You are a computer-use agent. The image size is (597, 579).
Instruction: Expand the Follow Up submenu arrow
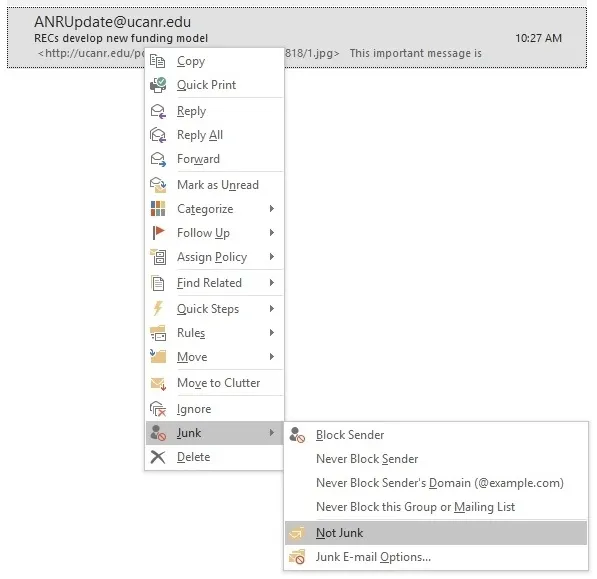(x=271, y=233)
